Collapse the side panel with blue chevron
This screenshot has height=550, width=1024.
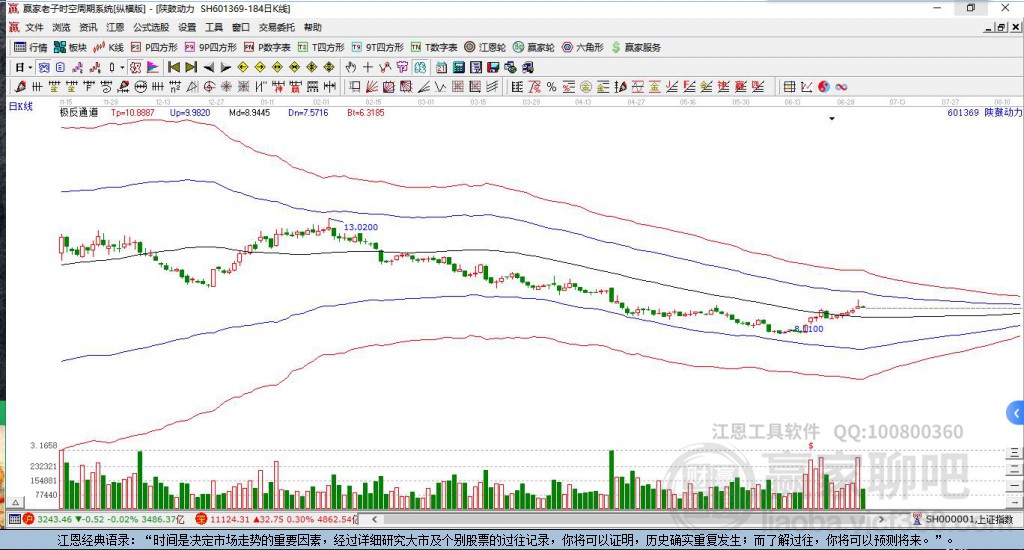(1016, 413)
